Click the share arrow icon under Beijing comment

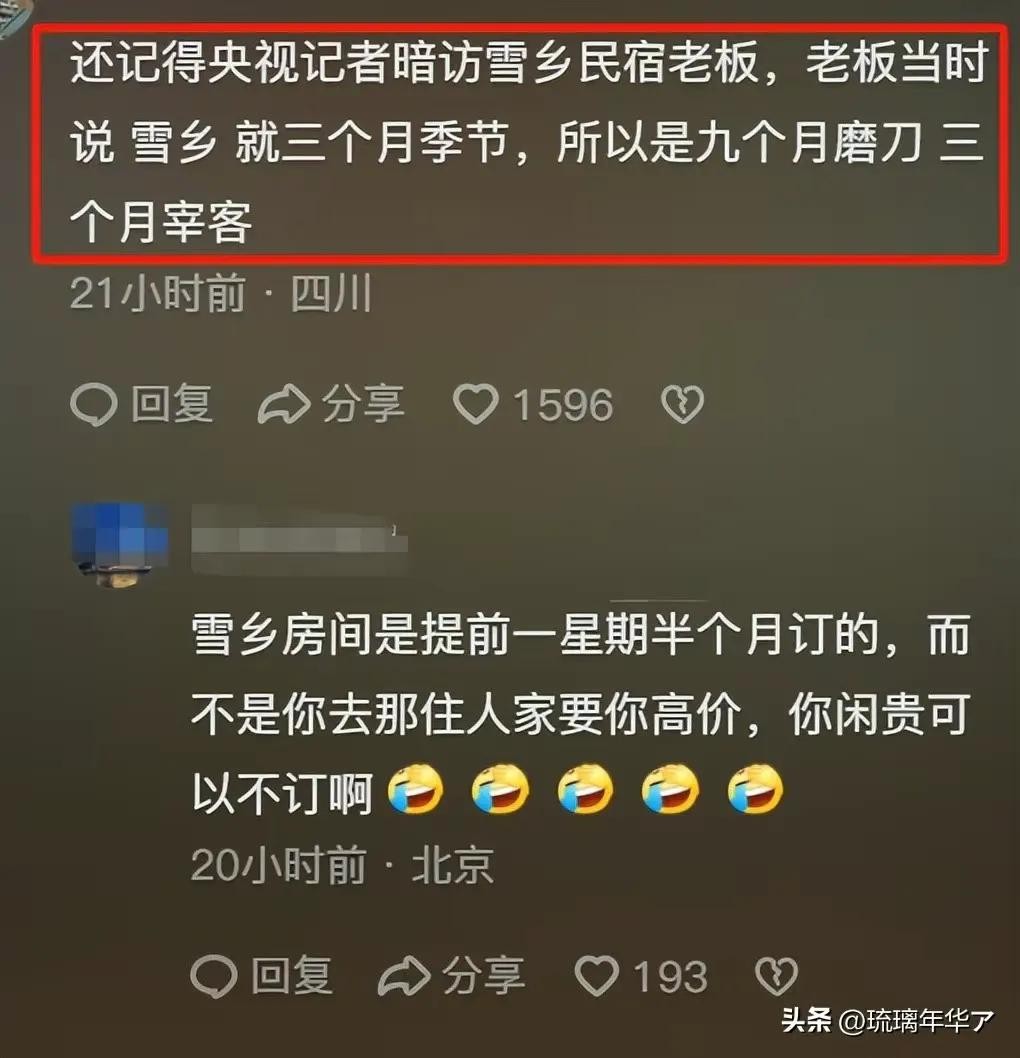(404, 976)
